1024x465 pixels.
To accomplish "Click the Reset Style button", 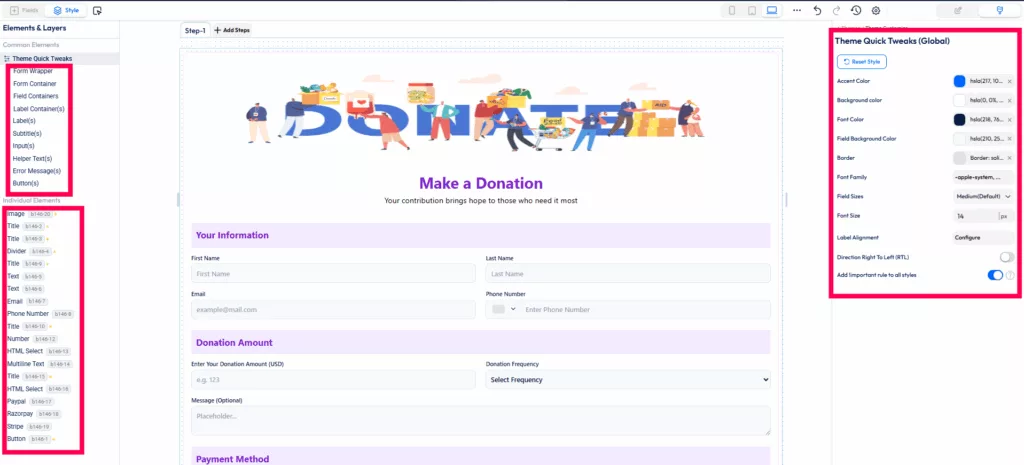I will (x=863, y=62).
